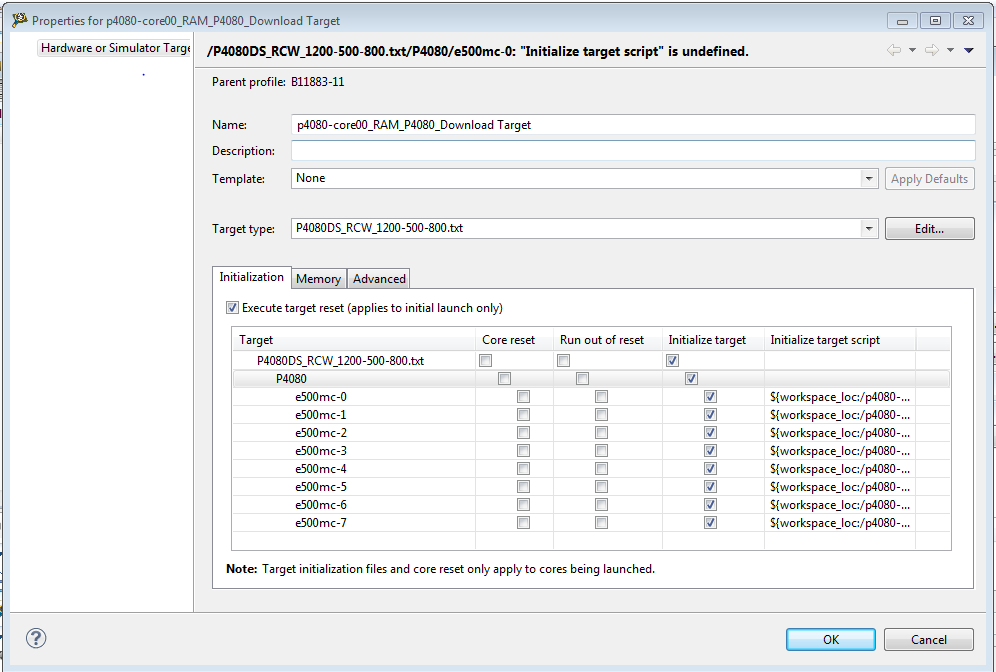Toggle Initialize target for P4080DS_RCW row
The image size is (996, 672).
pyautogui.click(x=672, y=361)
